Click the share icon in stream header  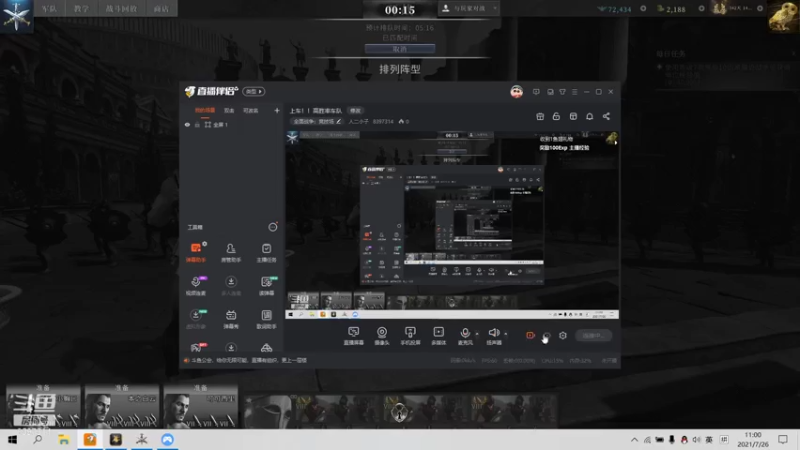point(606,116)
